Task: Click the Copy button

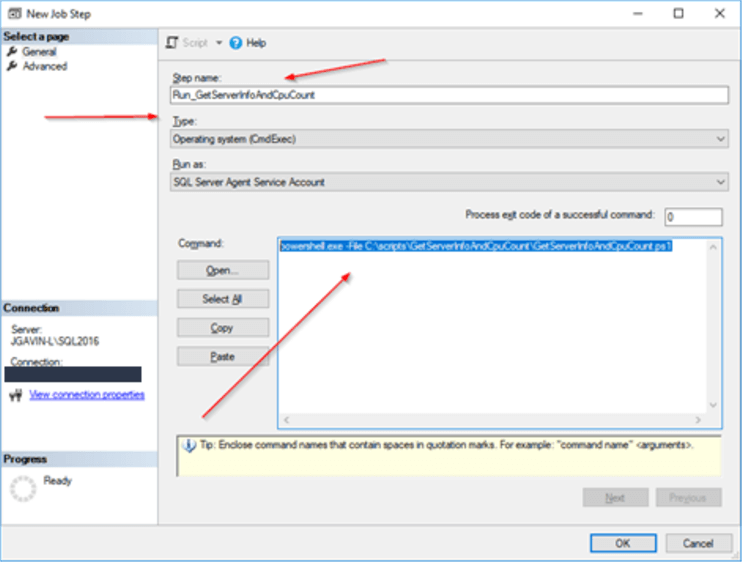Action: coord(223,328)
